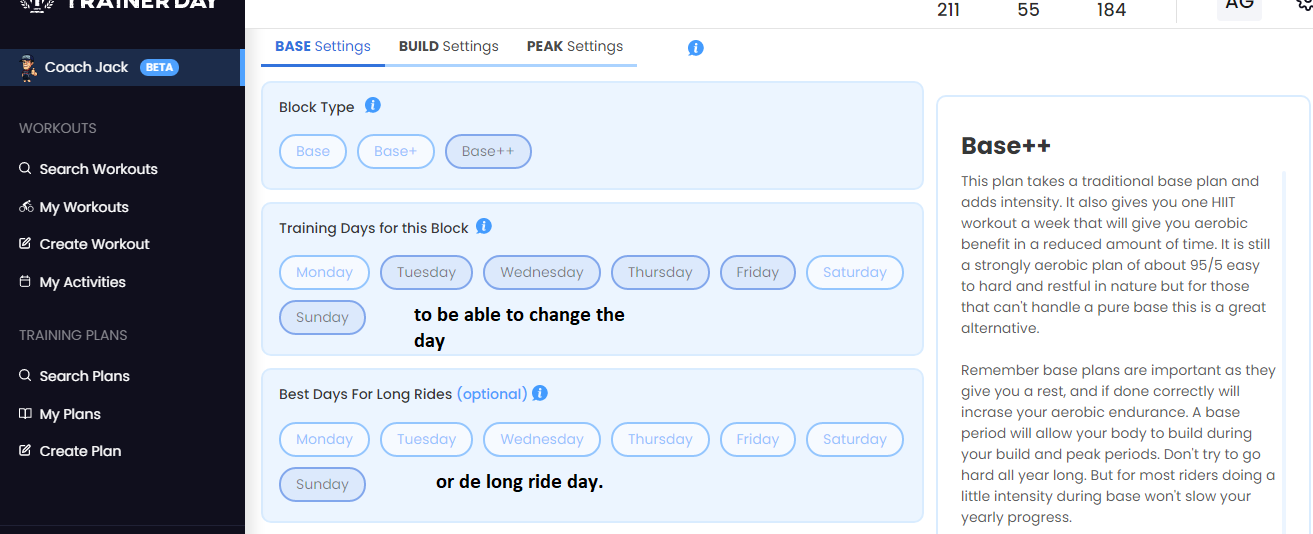The height and width of the screenshot is (534, 1313).
Task: Click the info icon next to Best Days For Long Rides
Action: [x=540, y=393]
